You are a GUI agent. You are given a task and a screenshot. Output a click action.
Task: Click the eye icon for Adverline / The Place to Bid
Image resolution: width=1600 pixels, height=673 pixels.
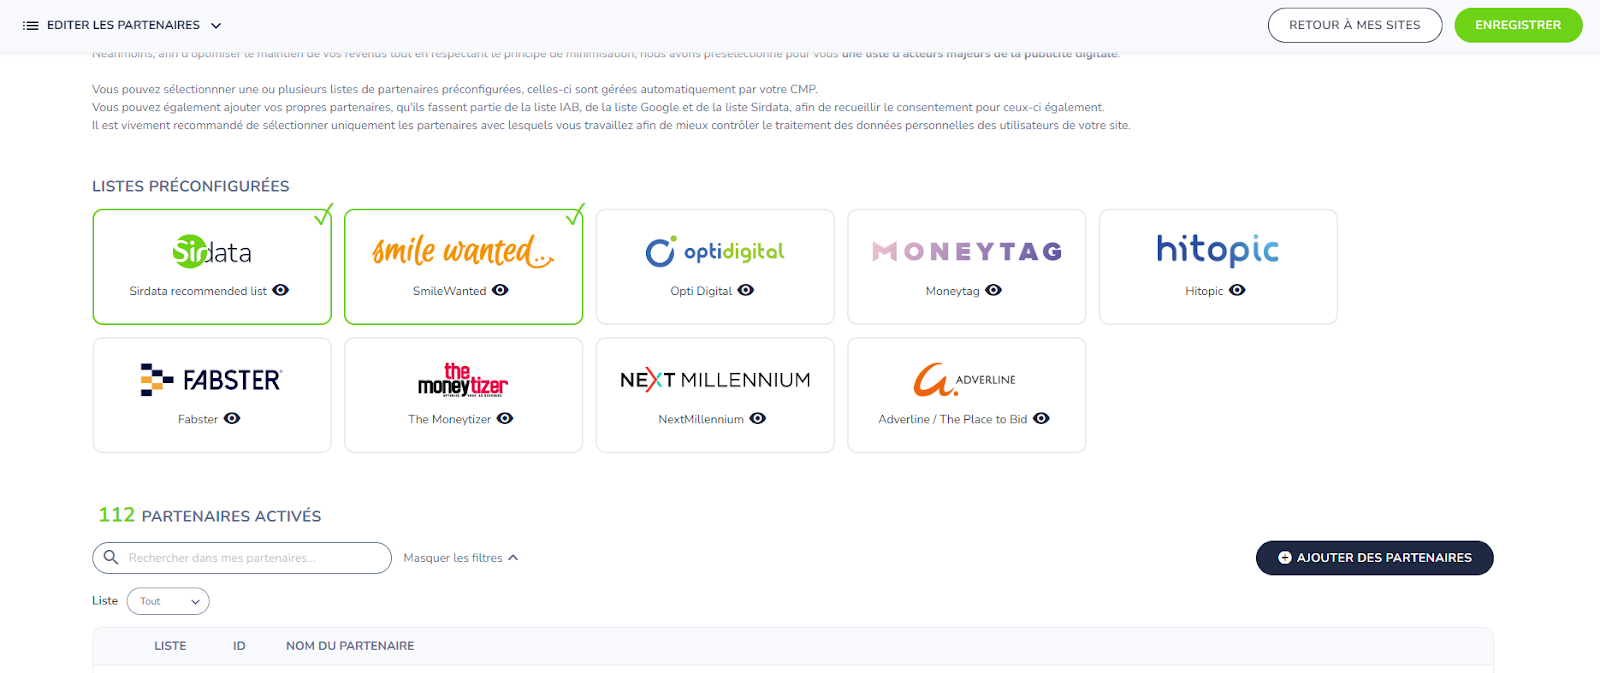1041,418
